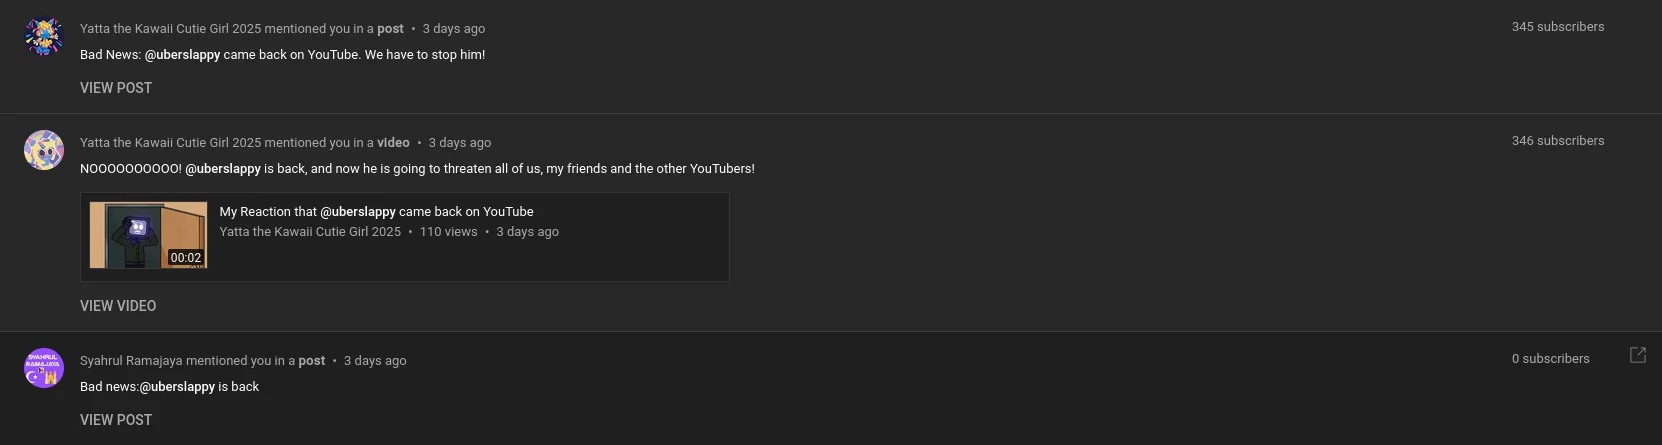Click @uberslappy mention in 'NOOOOOOOOOO!' message
The height and width of the screenshot is (445, 1662).
(x=223, y=169)
